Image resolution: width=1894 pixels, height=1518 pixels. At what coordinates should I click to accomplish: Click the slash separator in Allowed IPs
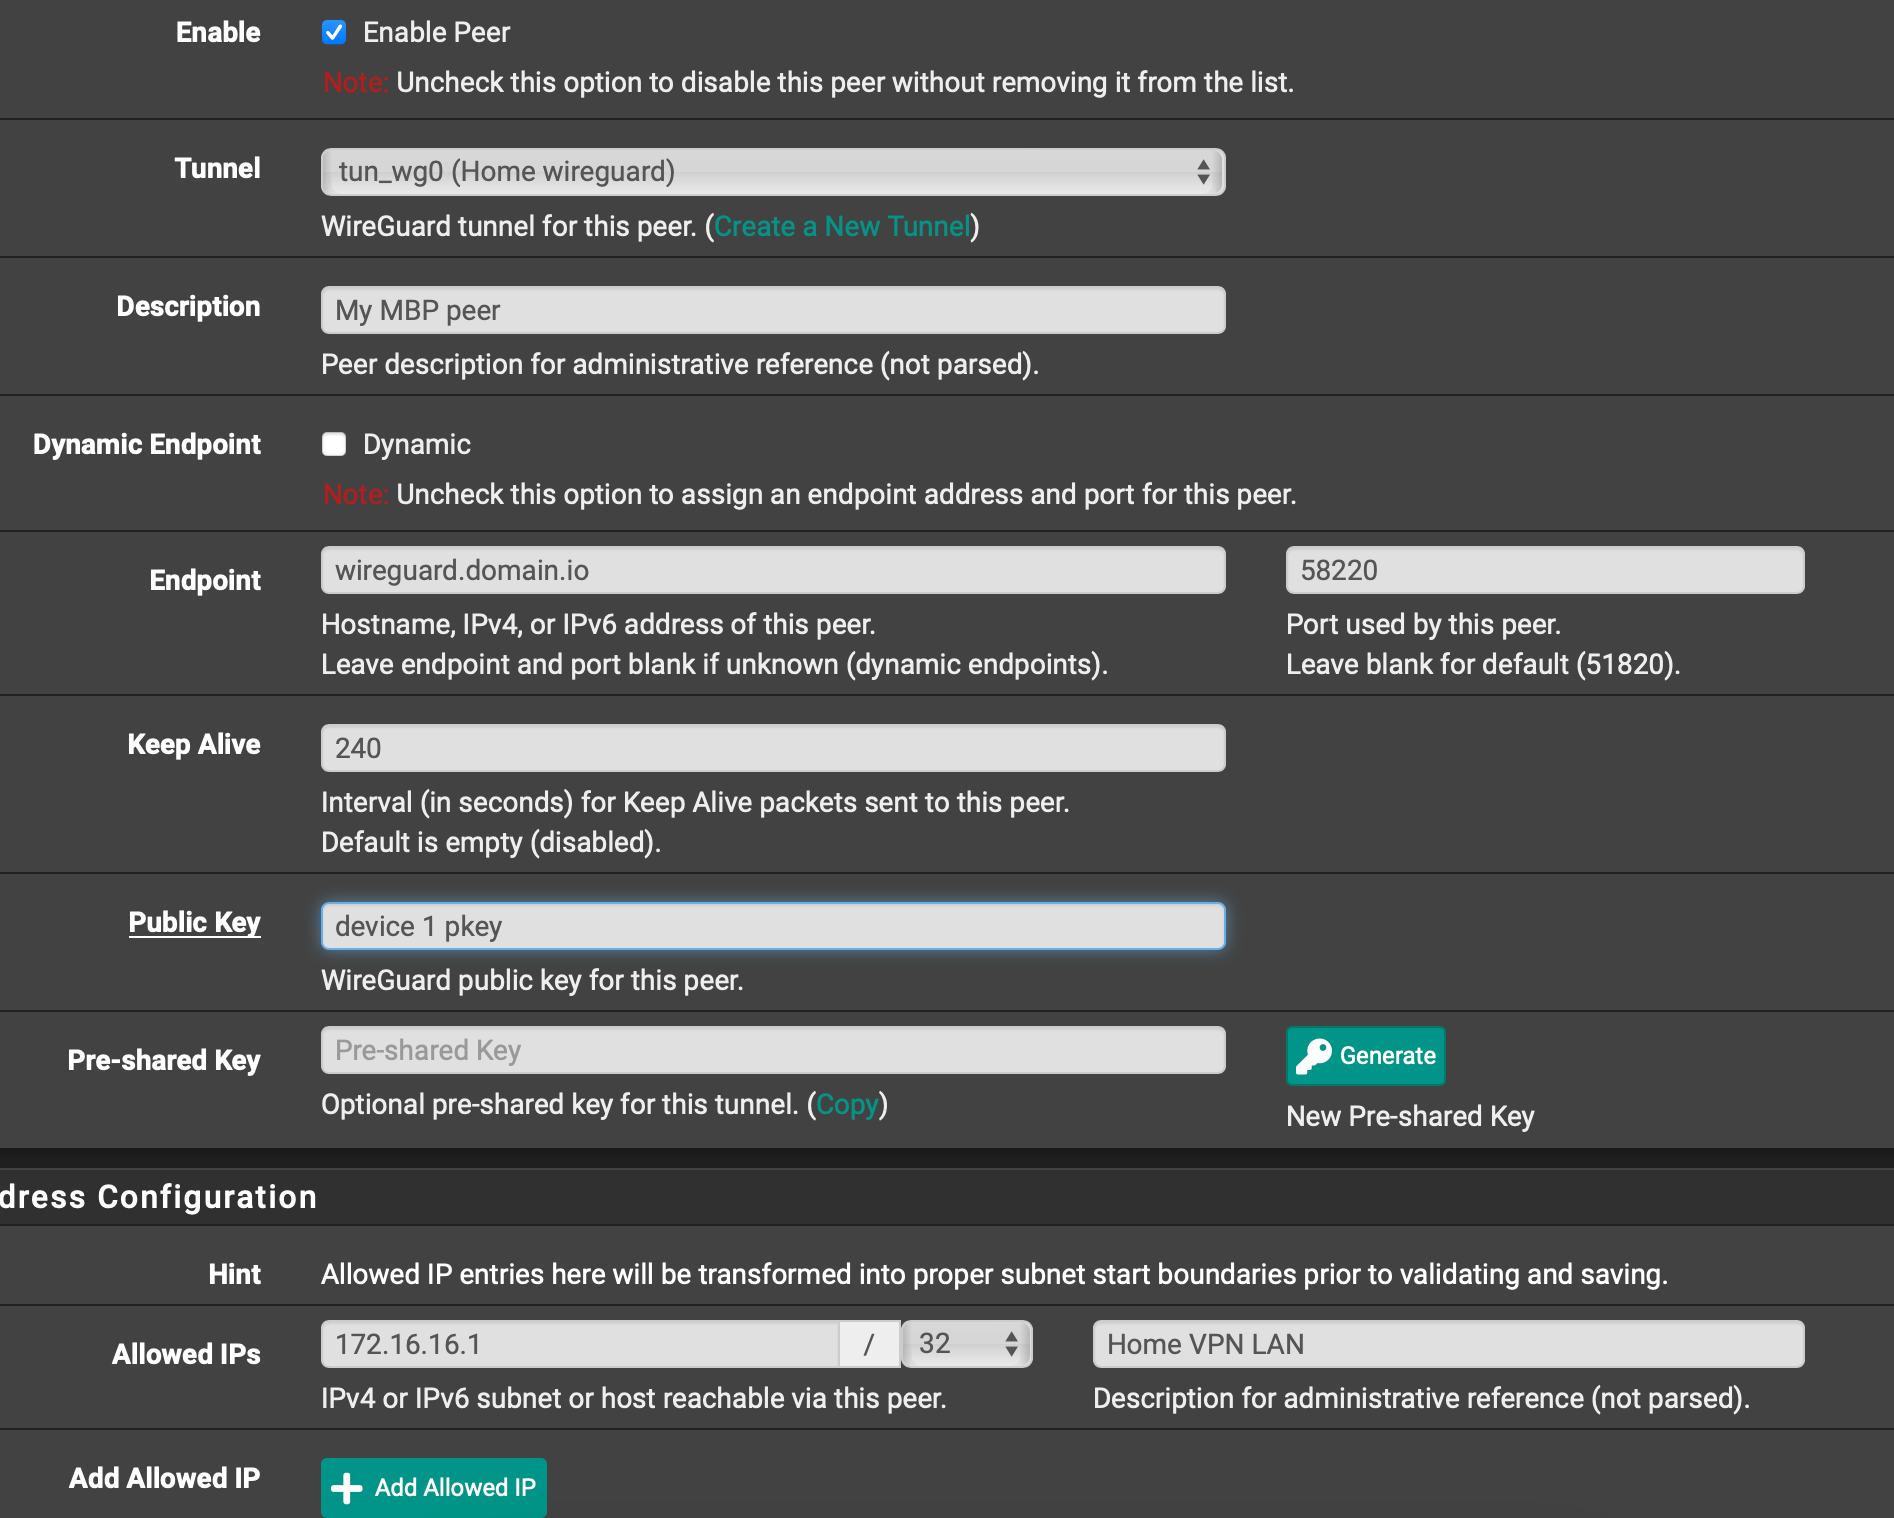[x=869, y=1344]
